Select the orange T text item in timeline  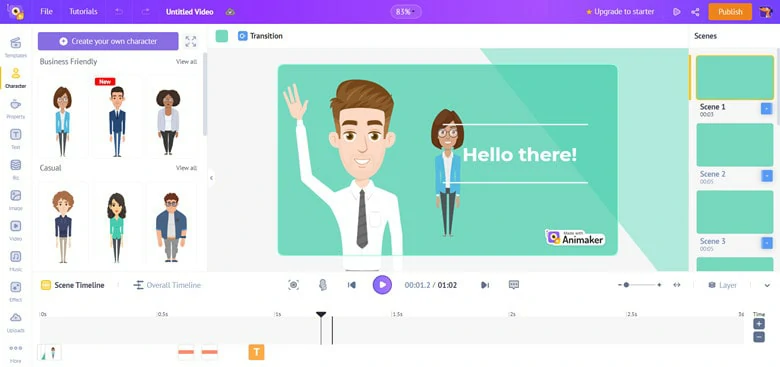tap(256, 352)
